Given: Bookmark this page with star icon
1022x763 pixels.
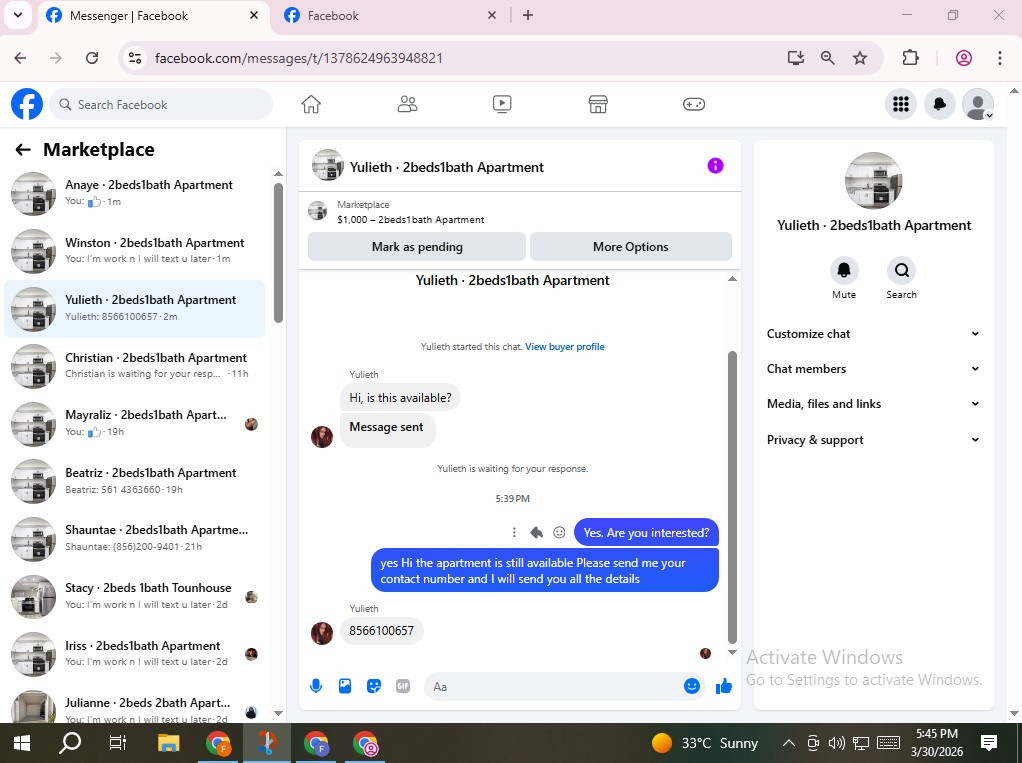Looking at the screenshot, I should (x=860, y=58).
